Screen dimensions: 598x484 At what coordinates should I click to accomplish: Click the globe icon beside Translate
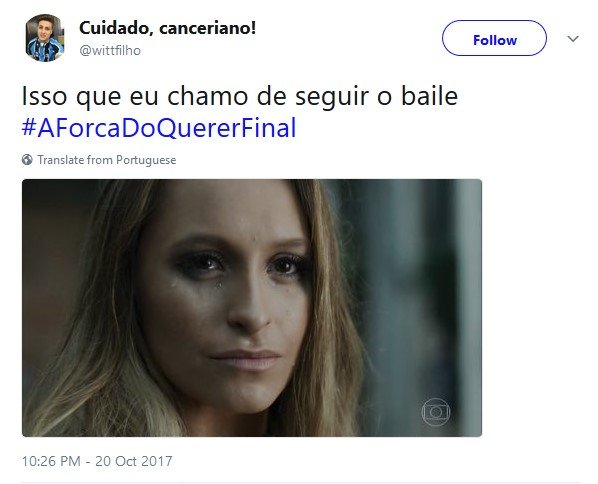(x=27, y=160)
